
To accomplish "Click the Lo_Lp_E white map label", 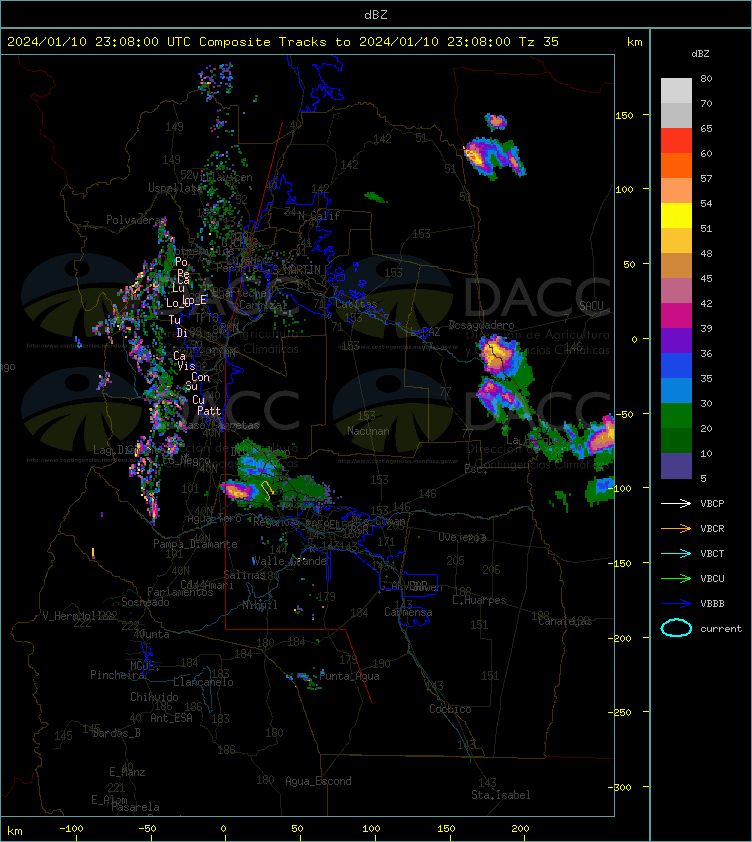I will coord(186,302).
